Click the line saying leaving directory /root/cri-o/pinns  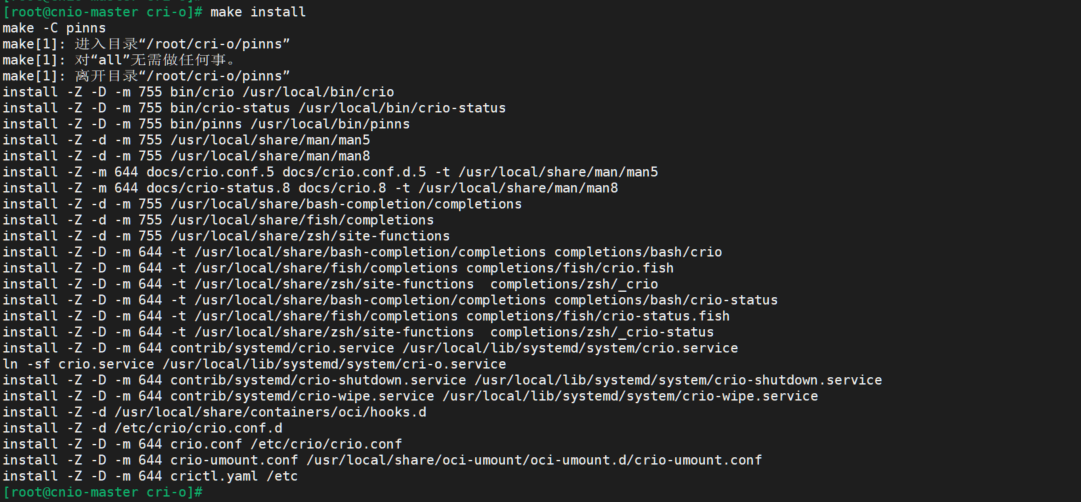point(146,75)
